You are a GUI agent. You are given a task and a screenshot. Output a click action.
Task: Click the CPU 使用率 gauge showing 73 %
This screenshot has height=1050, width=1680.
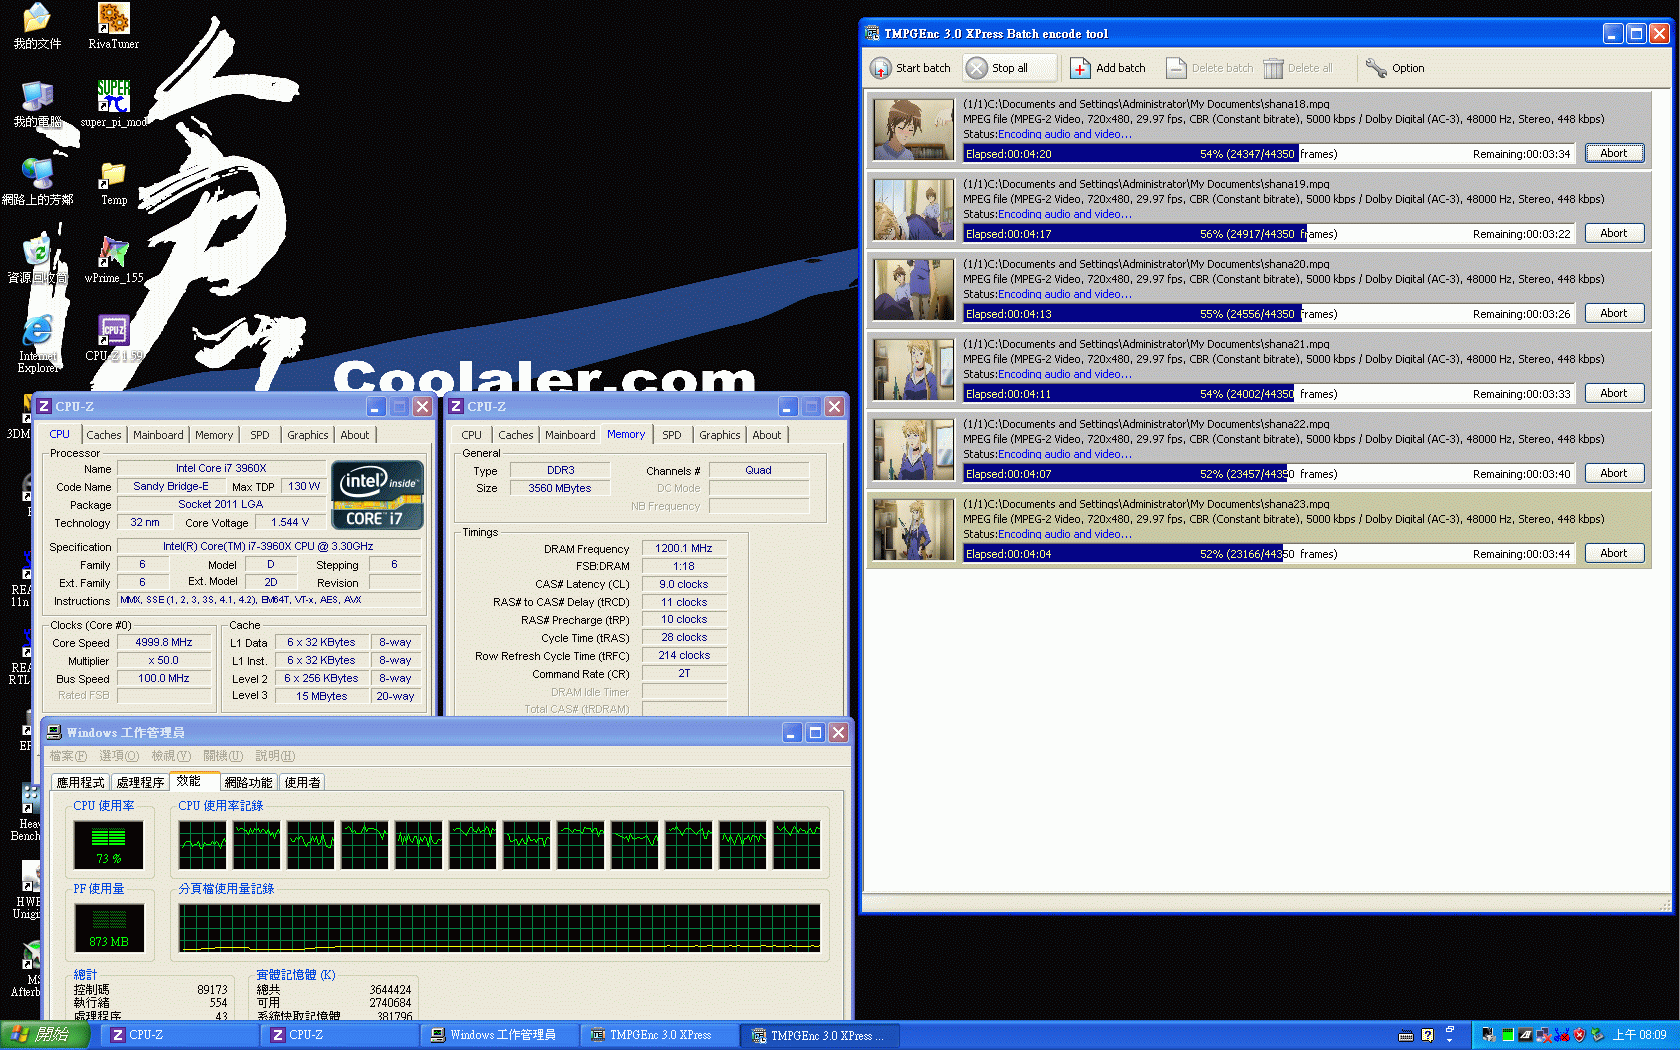108,845
